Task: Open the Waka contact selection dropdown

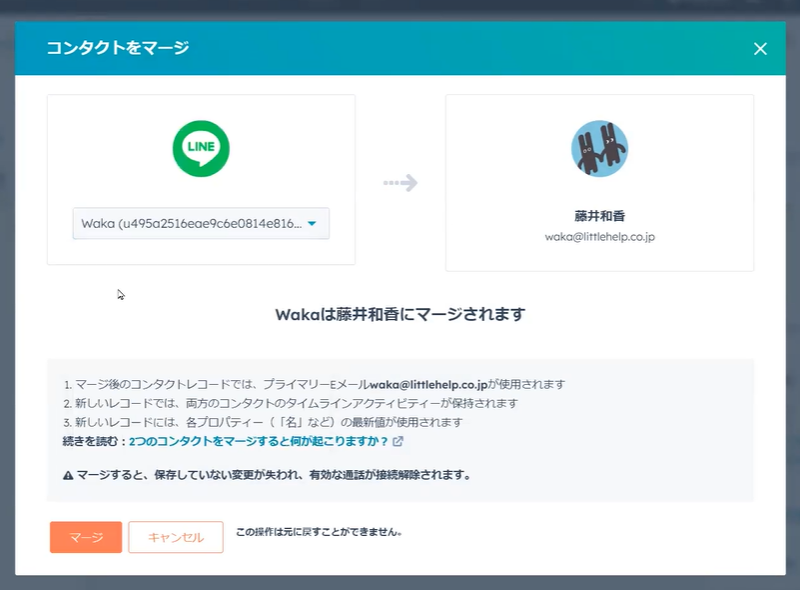Action: [x=190, y=224]
